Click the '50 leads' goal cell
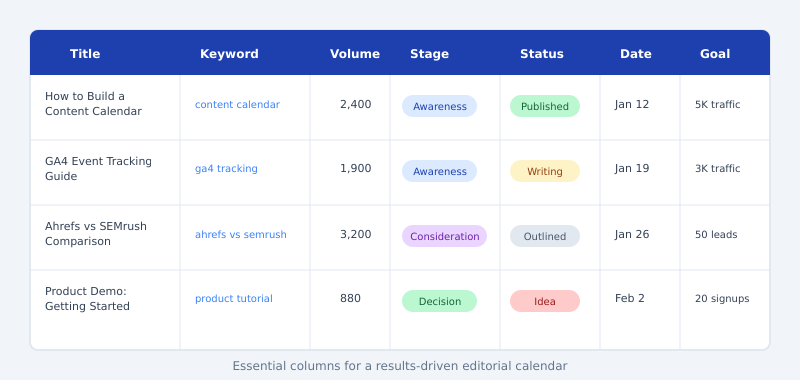The width and height of the screenshot is (800, 380). click(716, 235)
